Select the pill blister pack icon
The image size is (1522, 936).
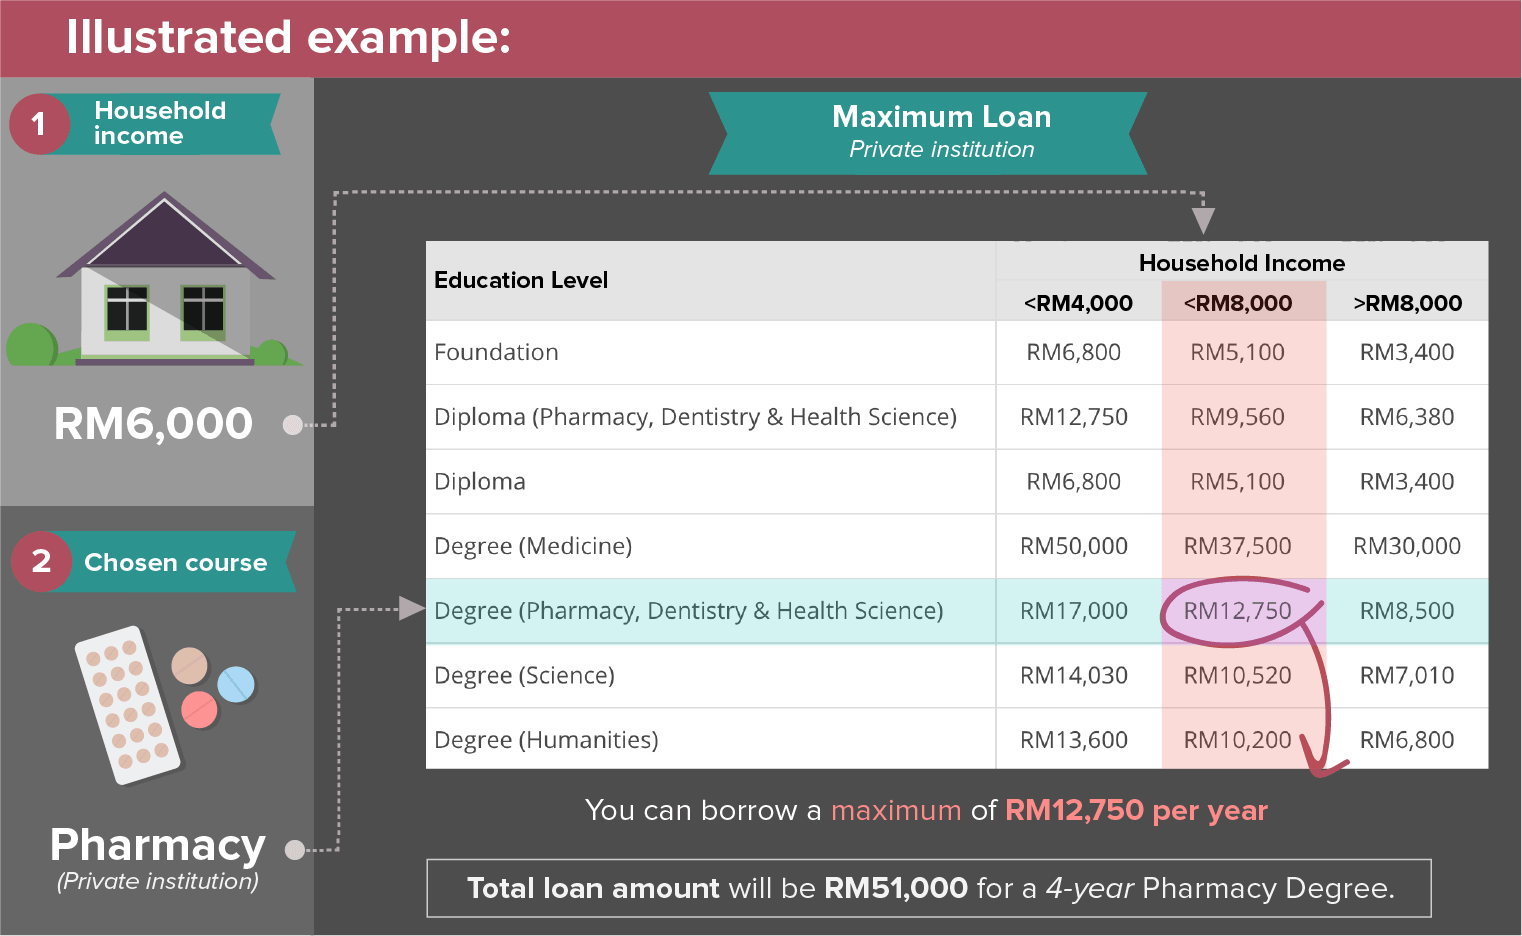125,705
